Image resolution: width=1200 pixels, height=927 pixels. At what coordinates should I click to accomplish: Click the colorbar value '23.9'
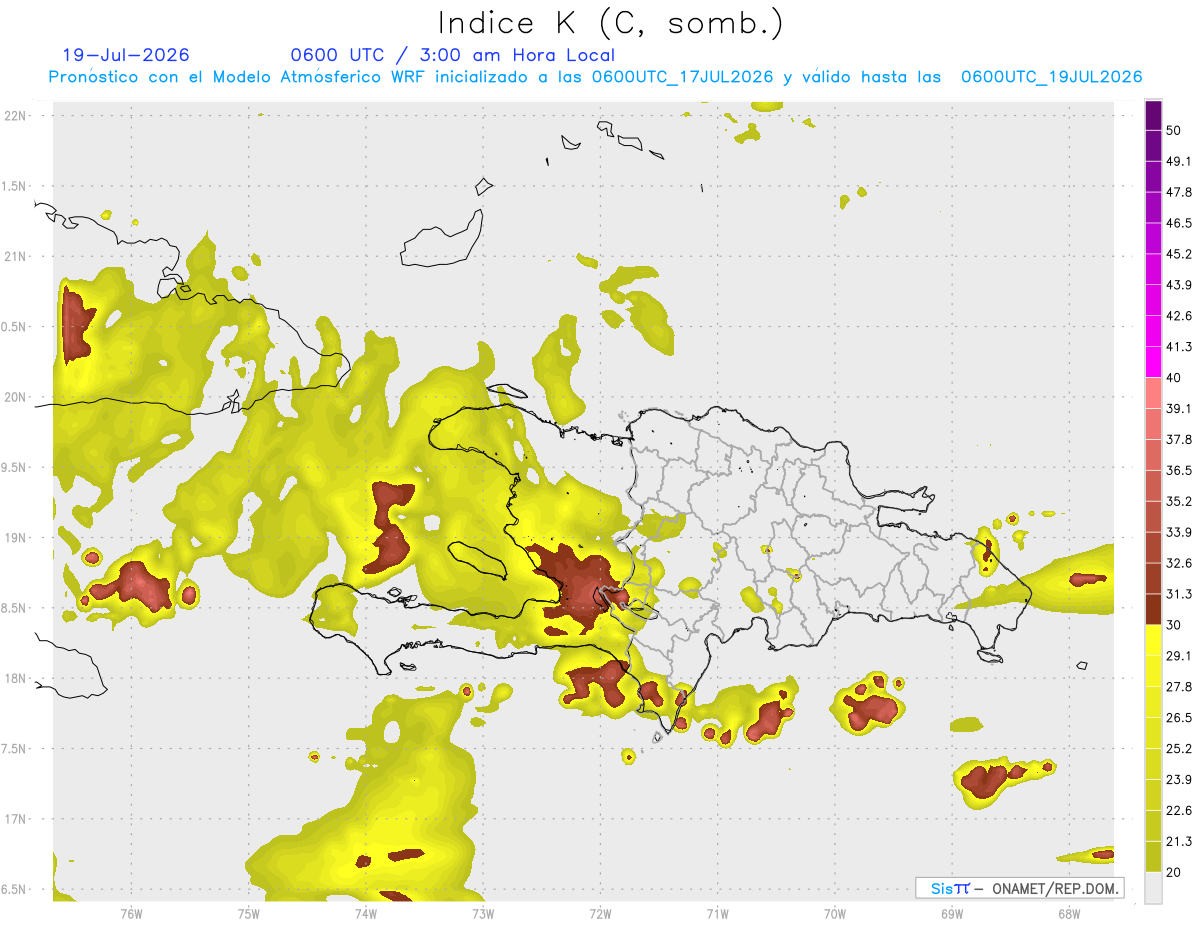[x=1179, y=780]
